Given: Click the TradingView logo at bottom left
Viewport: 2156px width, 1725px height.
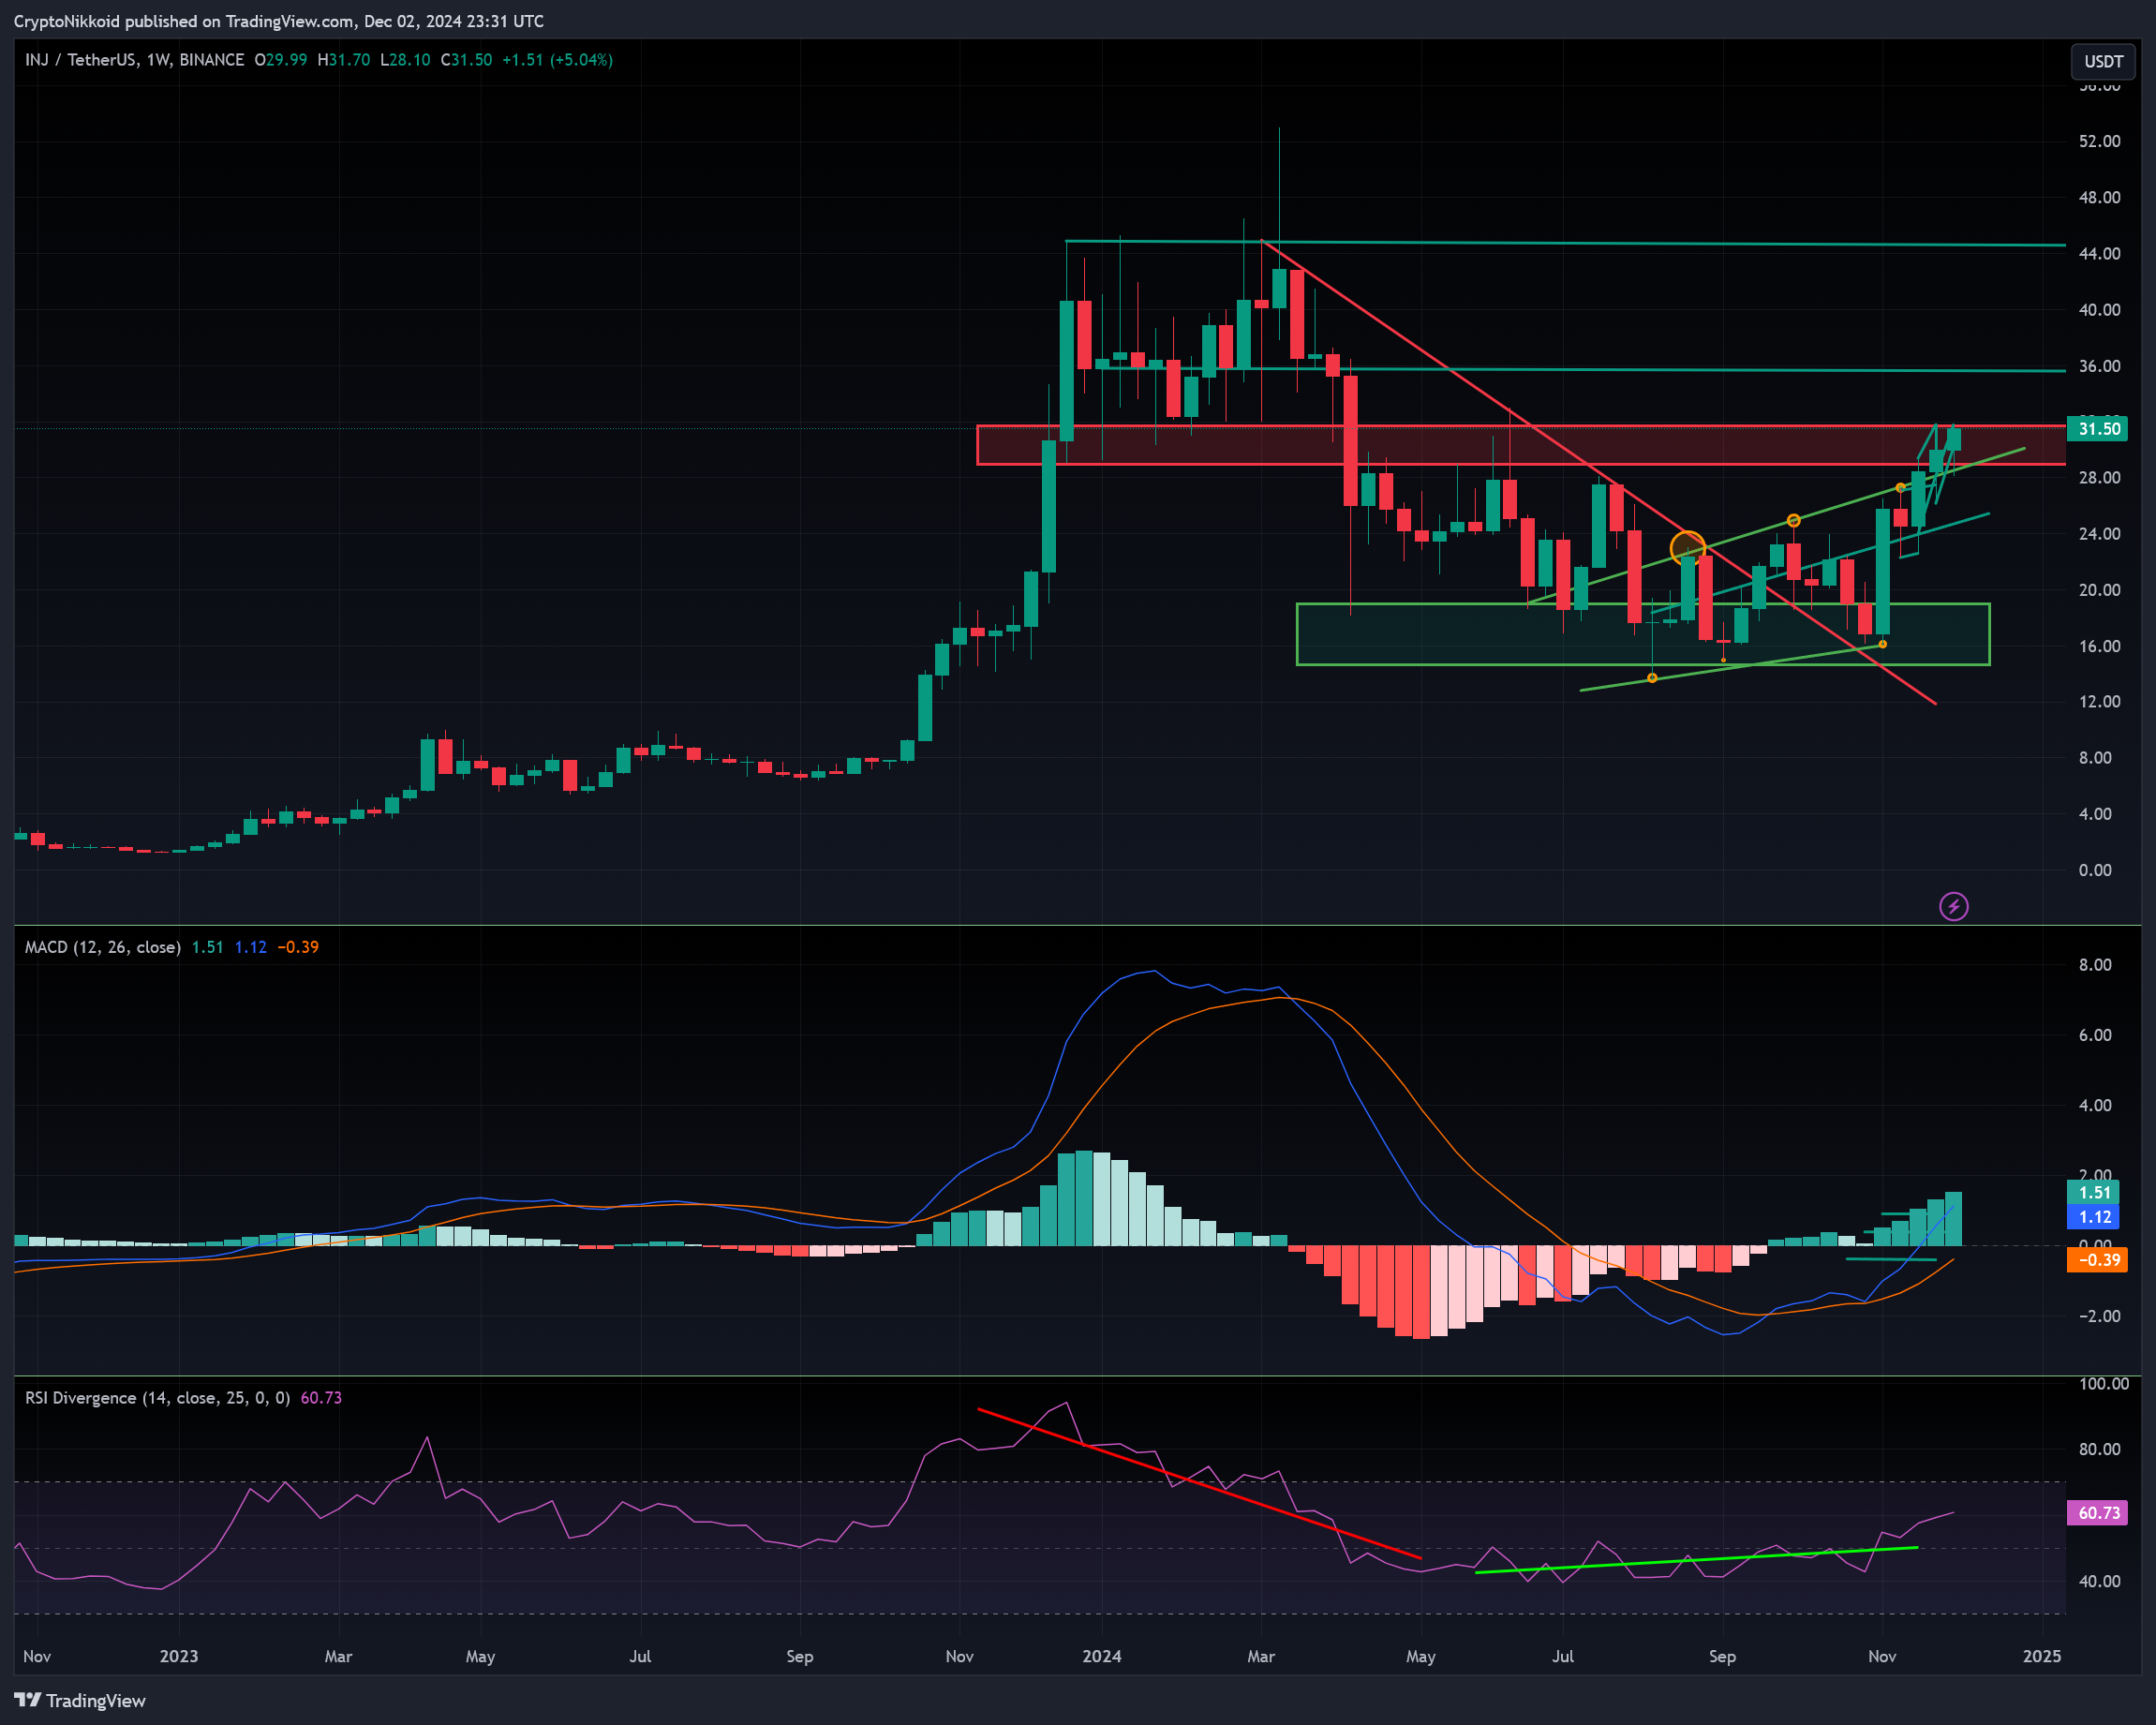Looking at the screenshot, I should tap(80, 1700).
